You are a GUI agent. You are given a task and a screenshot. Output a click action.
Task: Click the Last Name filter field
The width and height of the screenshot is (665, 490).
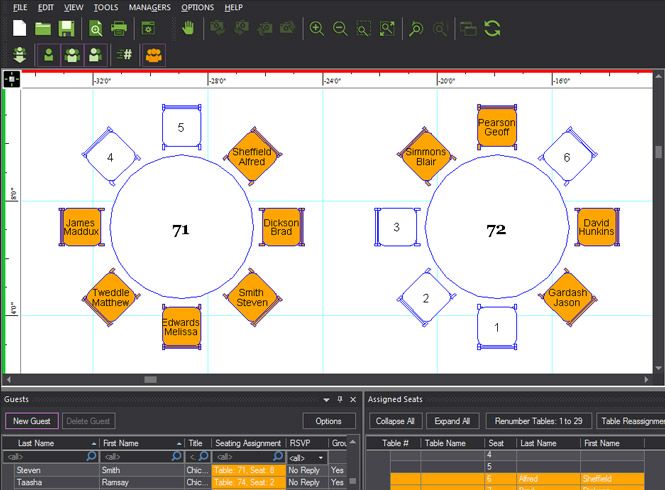point(50,456)
